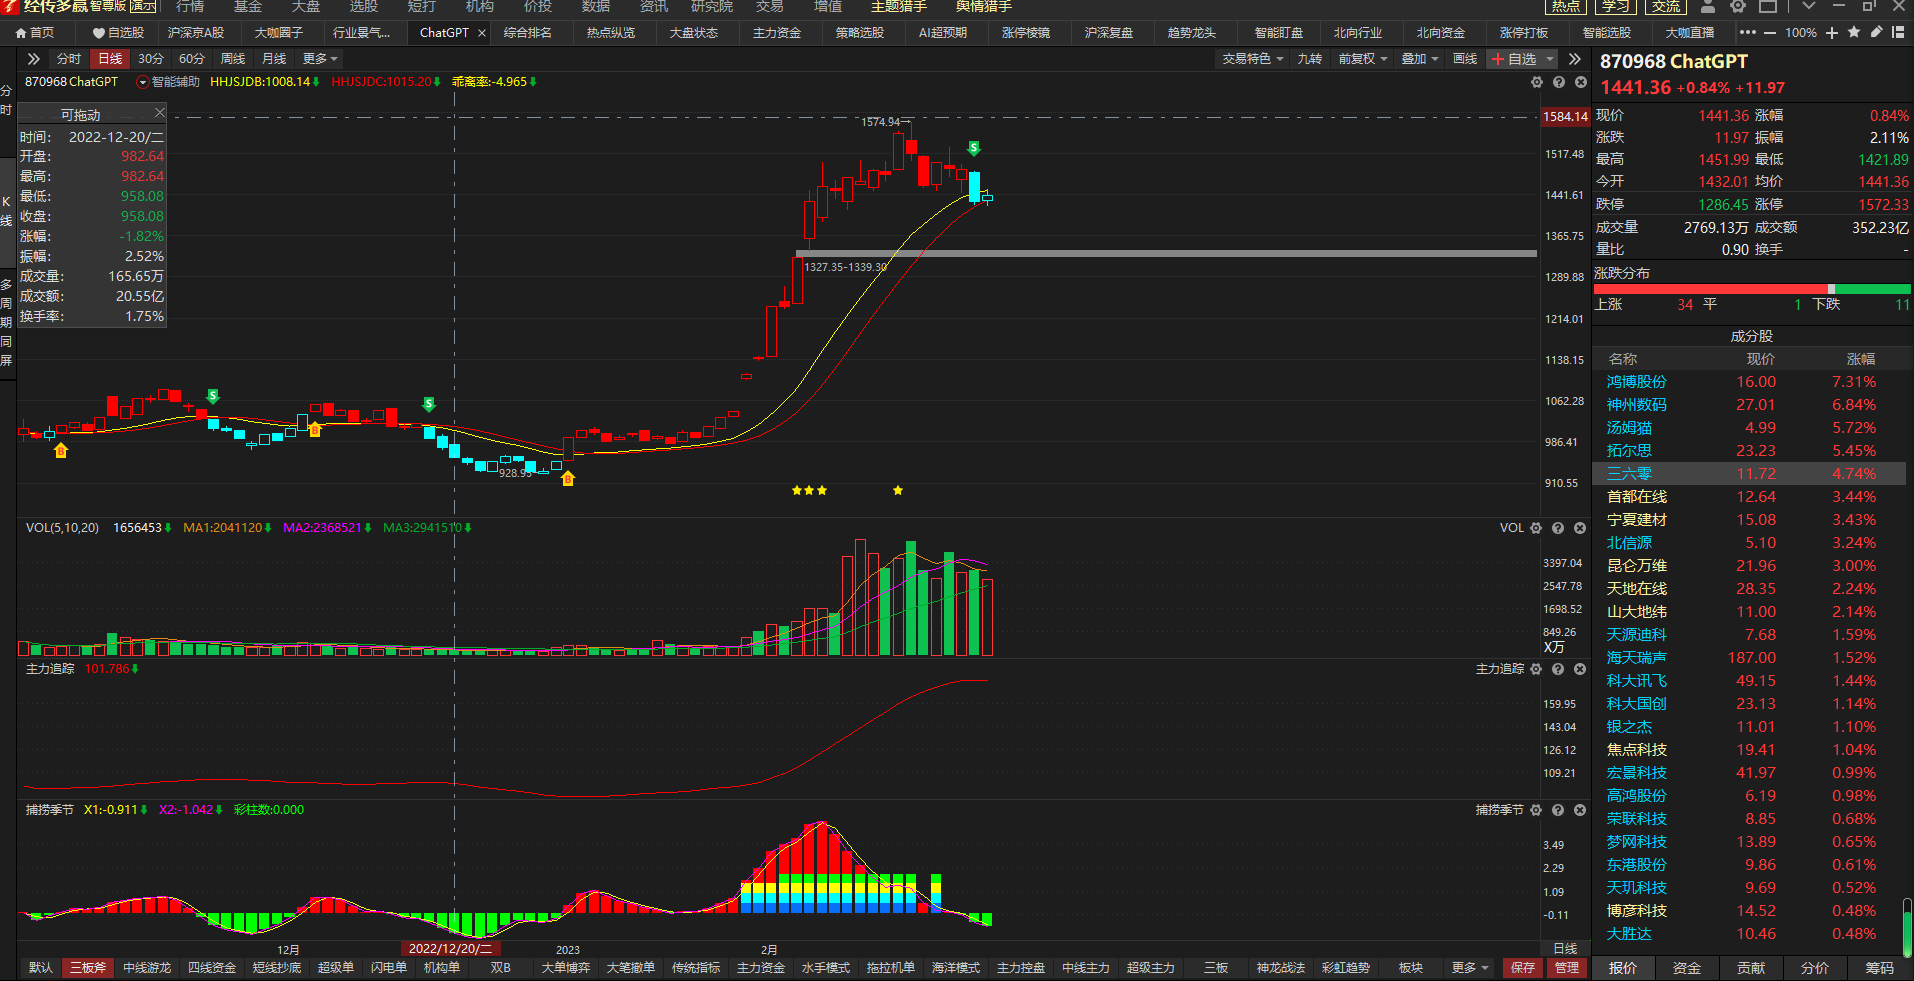The height and width of the screenshot is (981, 1914).
Task: Open settings gear in the title bar
Action: (1738, 6)
